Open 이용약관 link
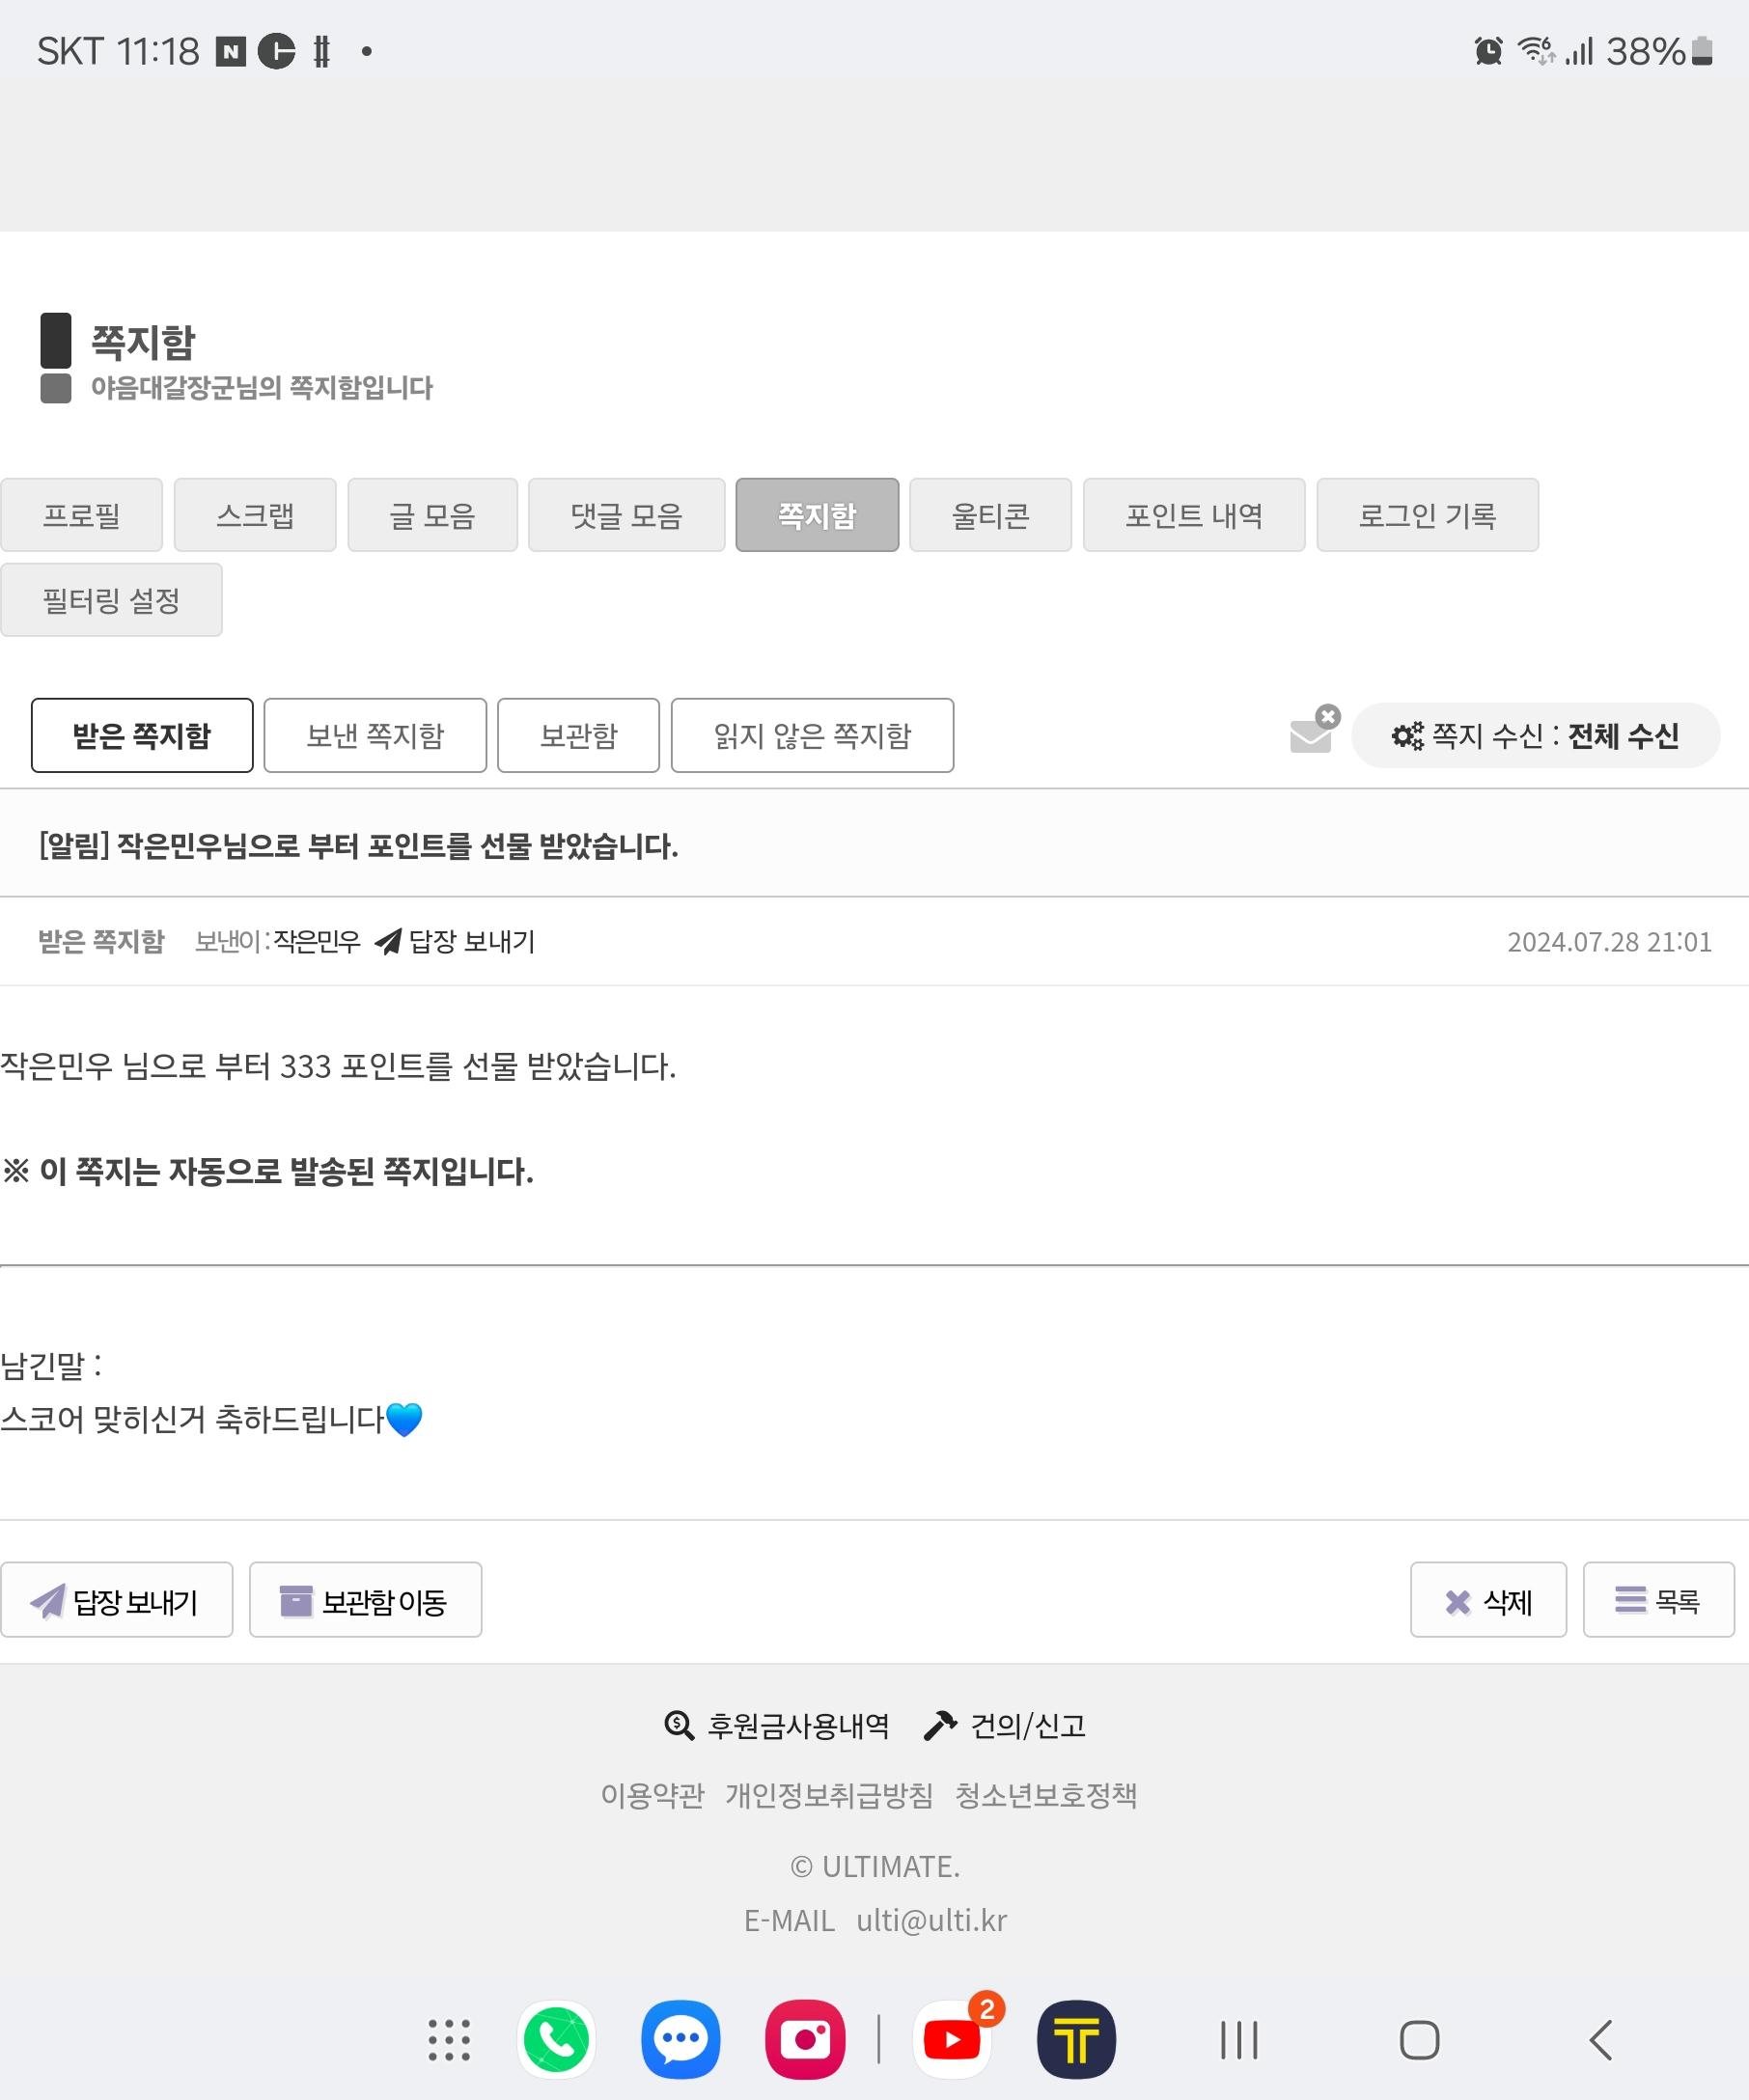 652,1795
